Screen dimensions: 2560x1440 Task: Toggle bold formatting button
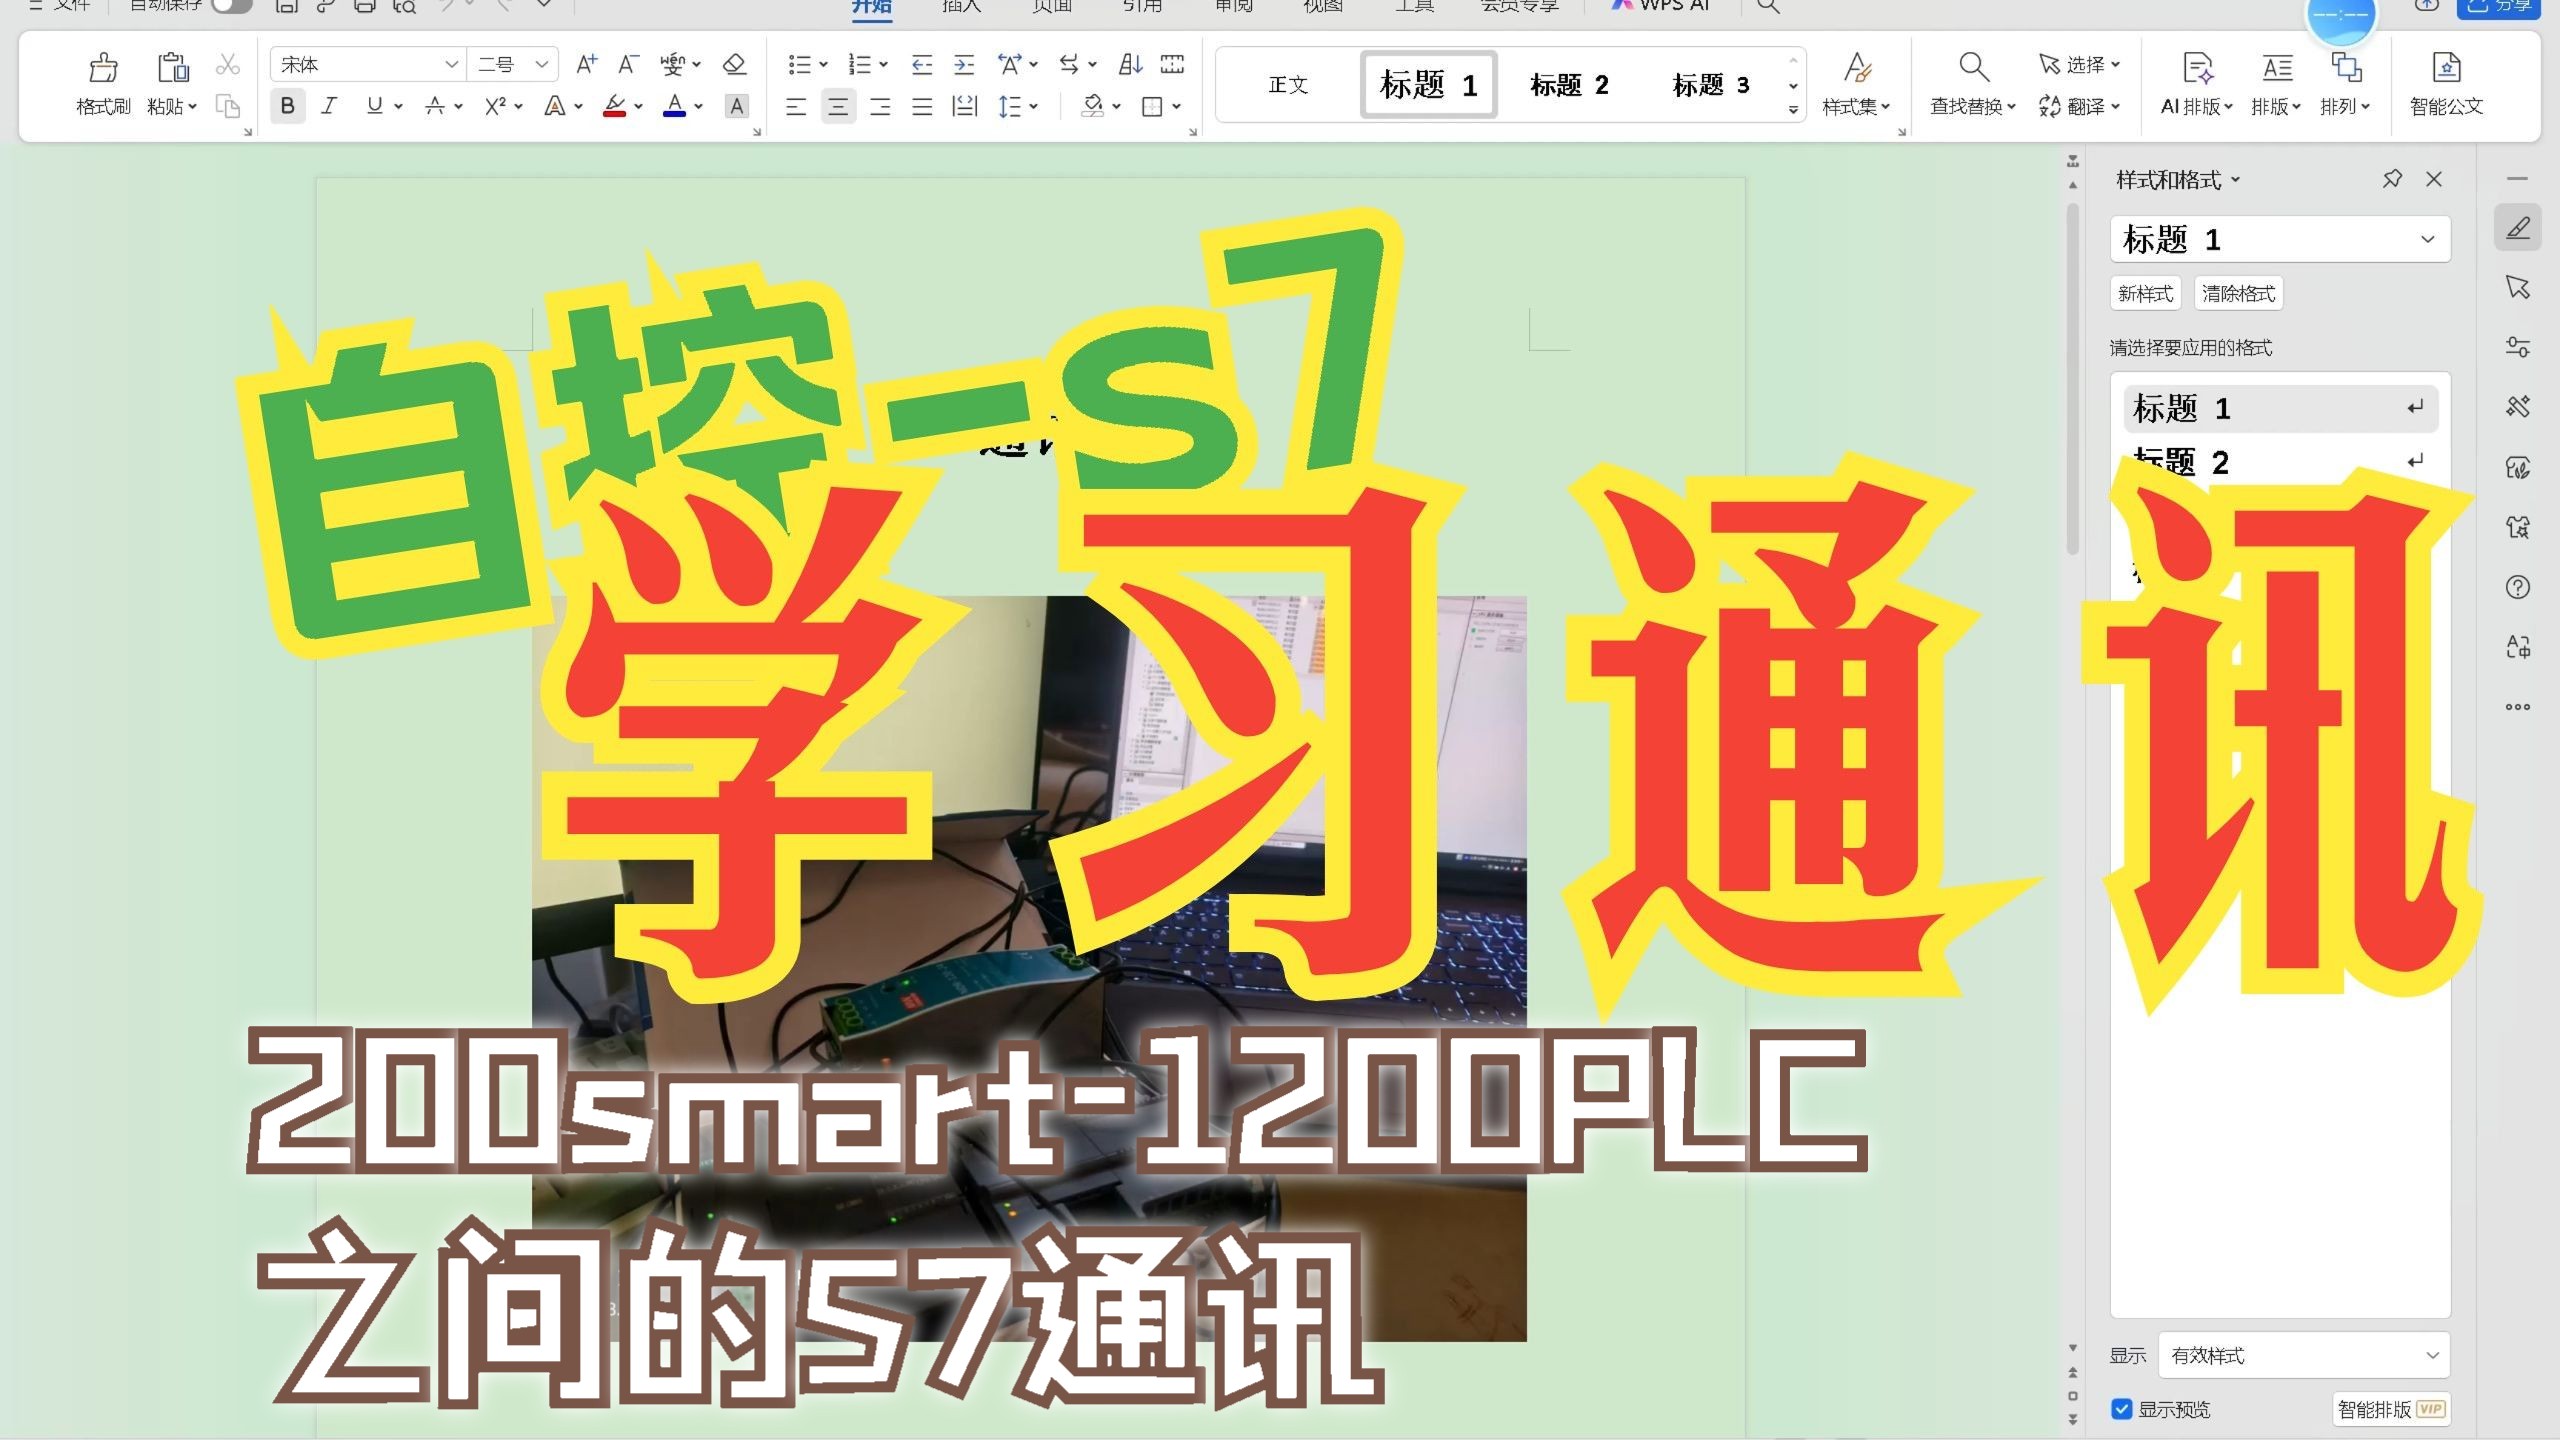pyautogui.click(x=288, y=106)
